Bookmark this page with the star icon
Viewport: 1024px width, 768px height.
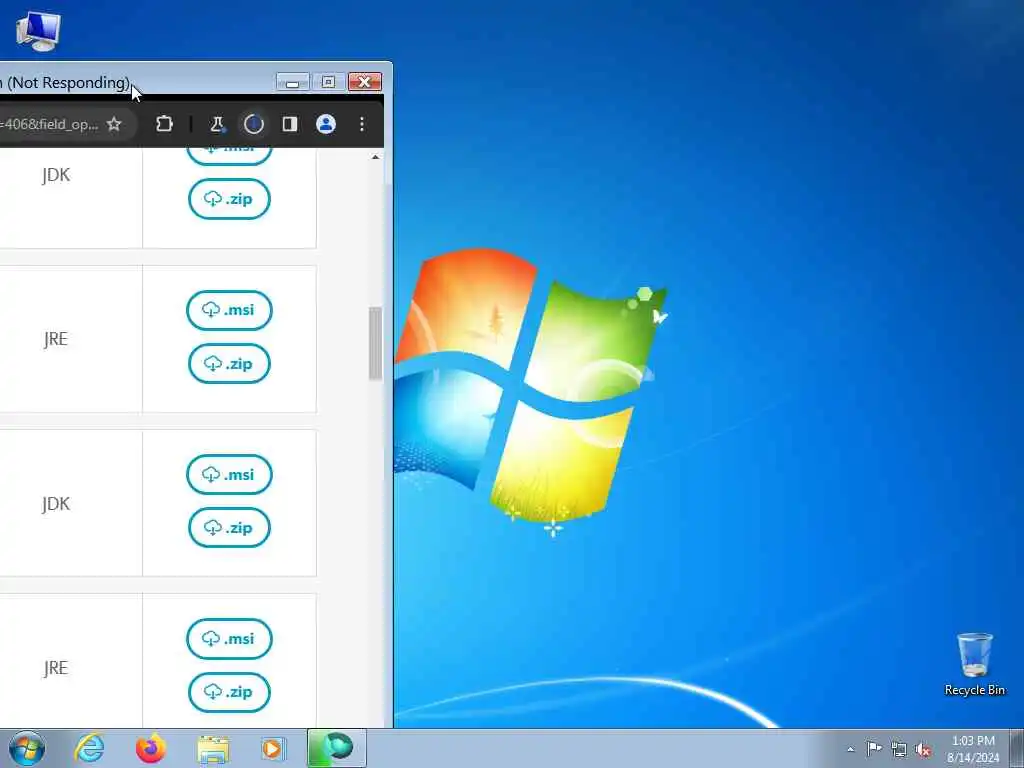pyautogui.click(x=114, y=124)
